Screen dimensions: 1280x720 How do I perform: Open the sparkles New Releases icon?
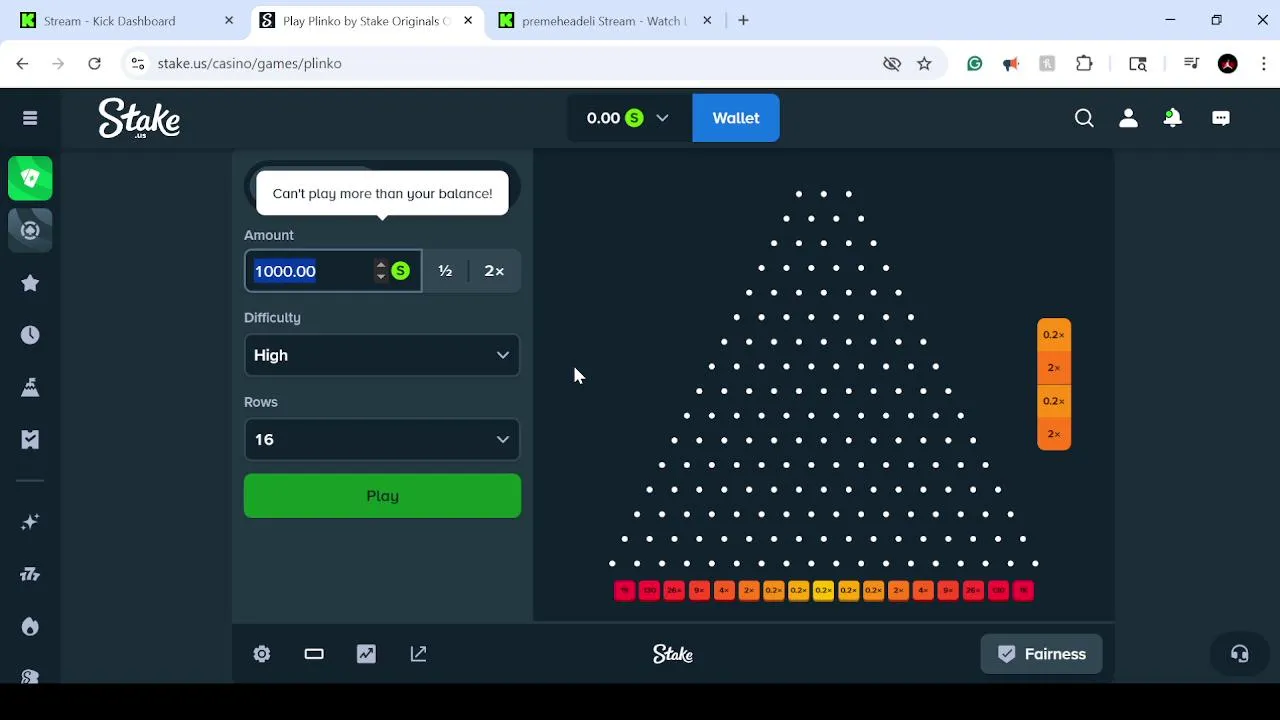(x=30, y=522)
